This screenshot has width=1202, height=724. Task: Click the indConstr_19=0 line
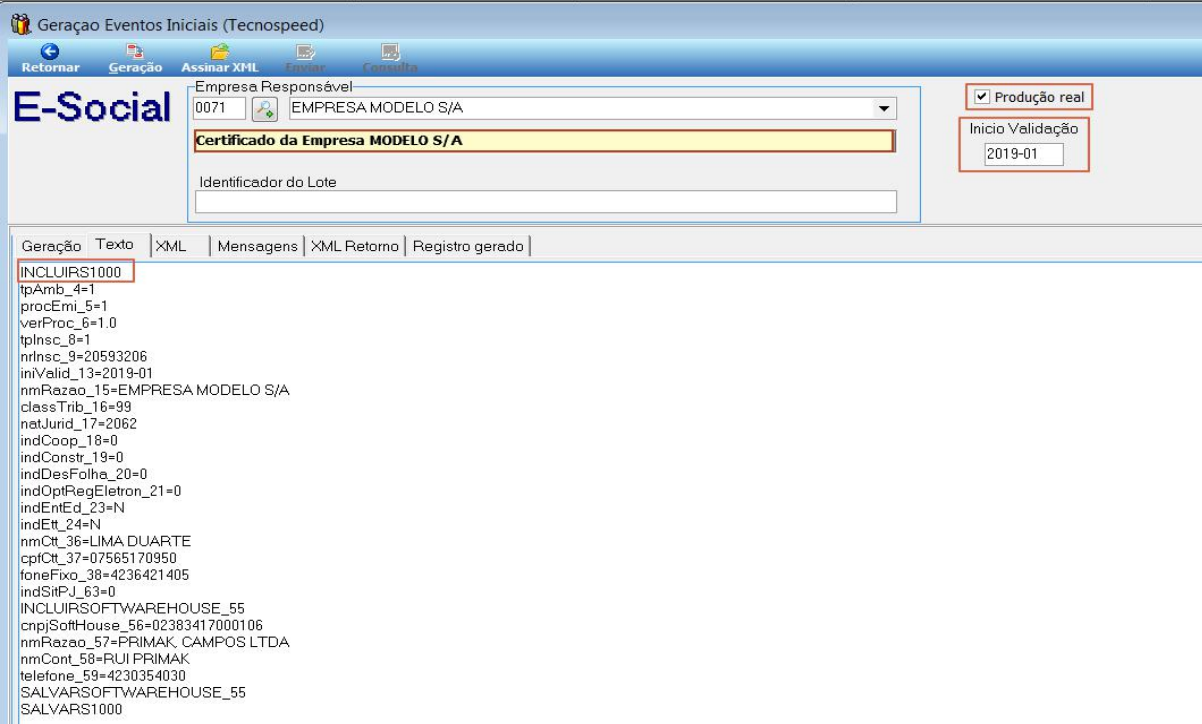[72, 457]
